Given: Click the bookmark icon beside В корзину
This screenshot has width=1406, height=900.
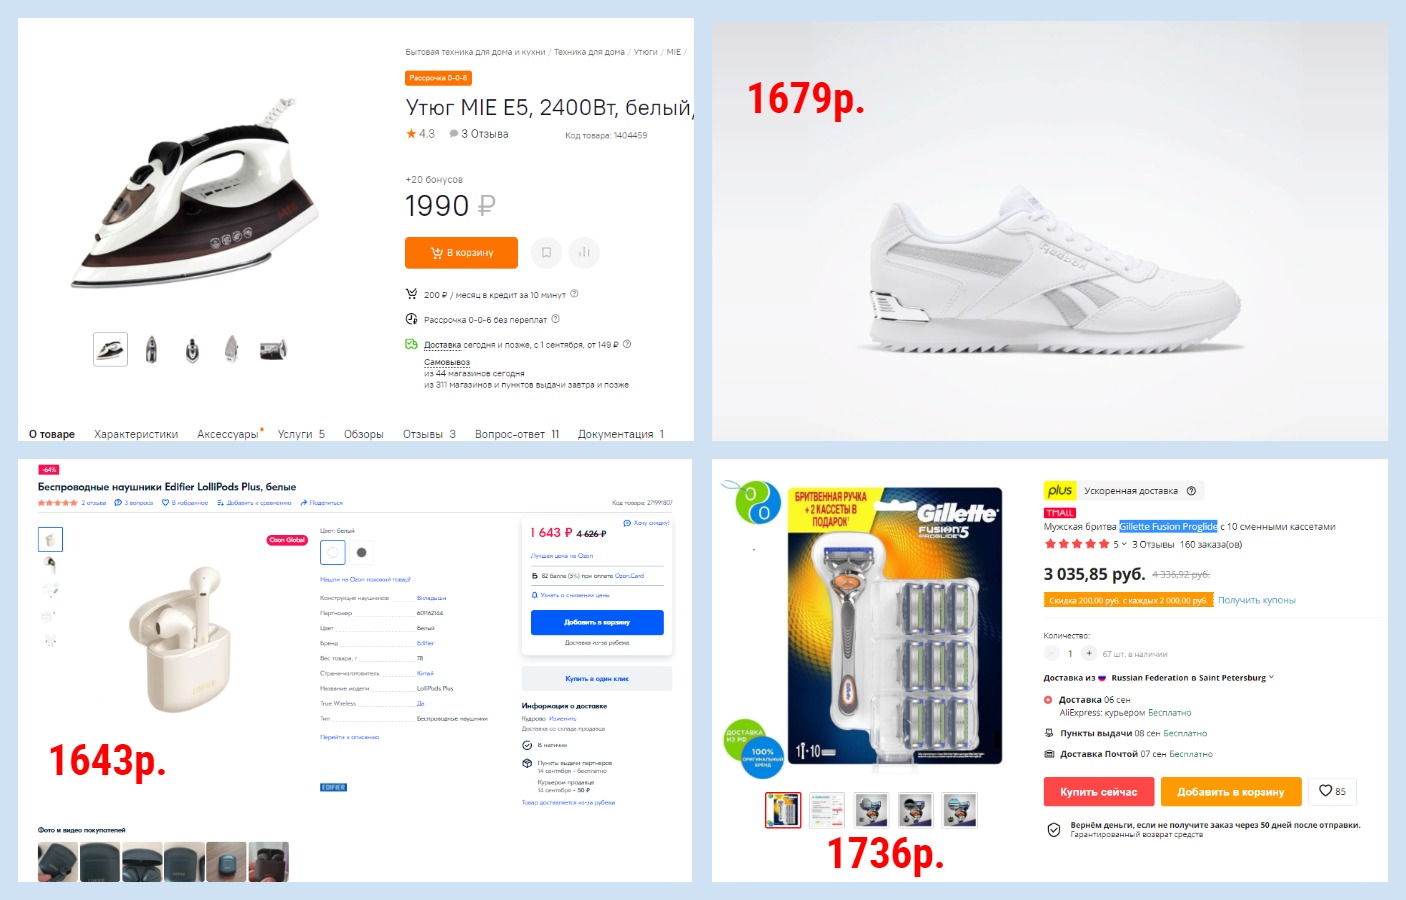Looking at the screenshot, I should [546, 253].
